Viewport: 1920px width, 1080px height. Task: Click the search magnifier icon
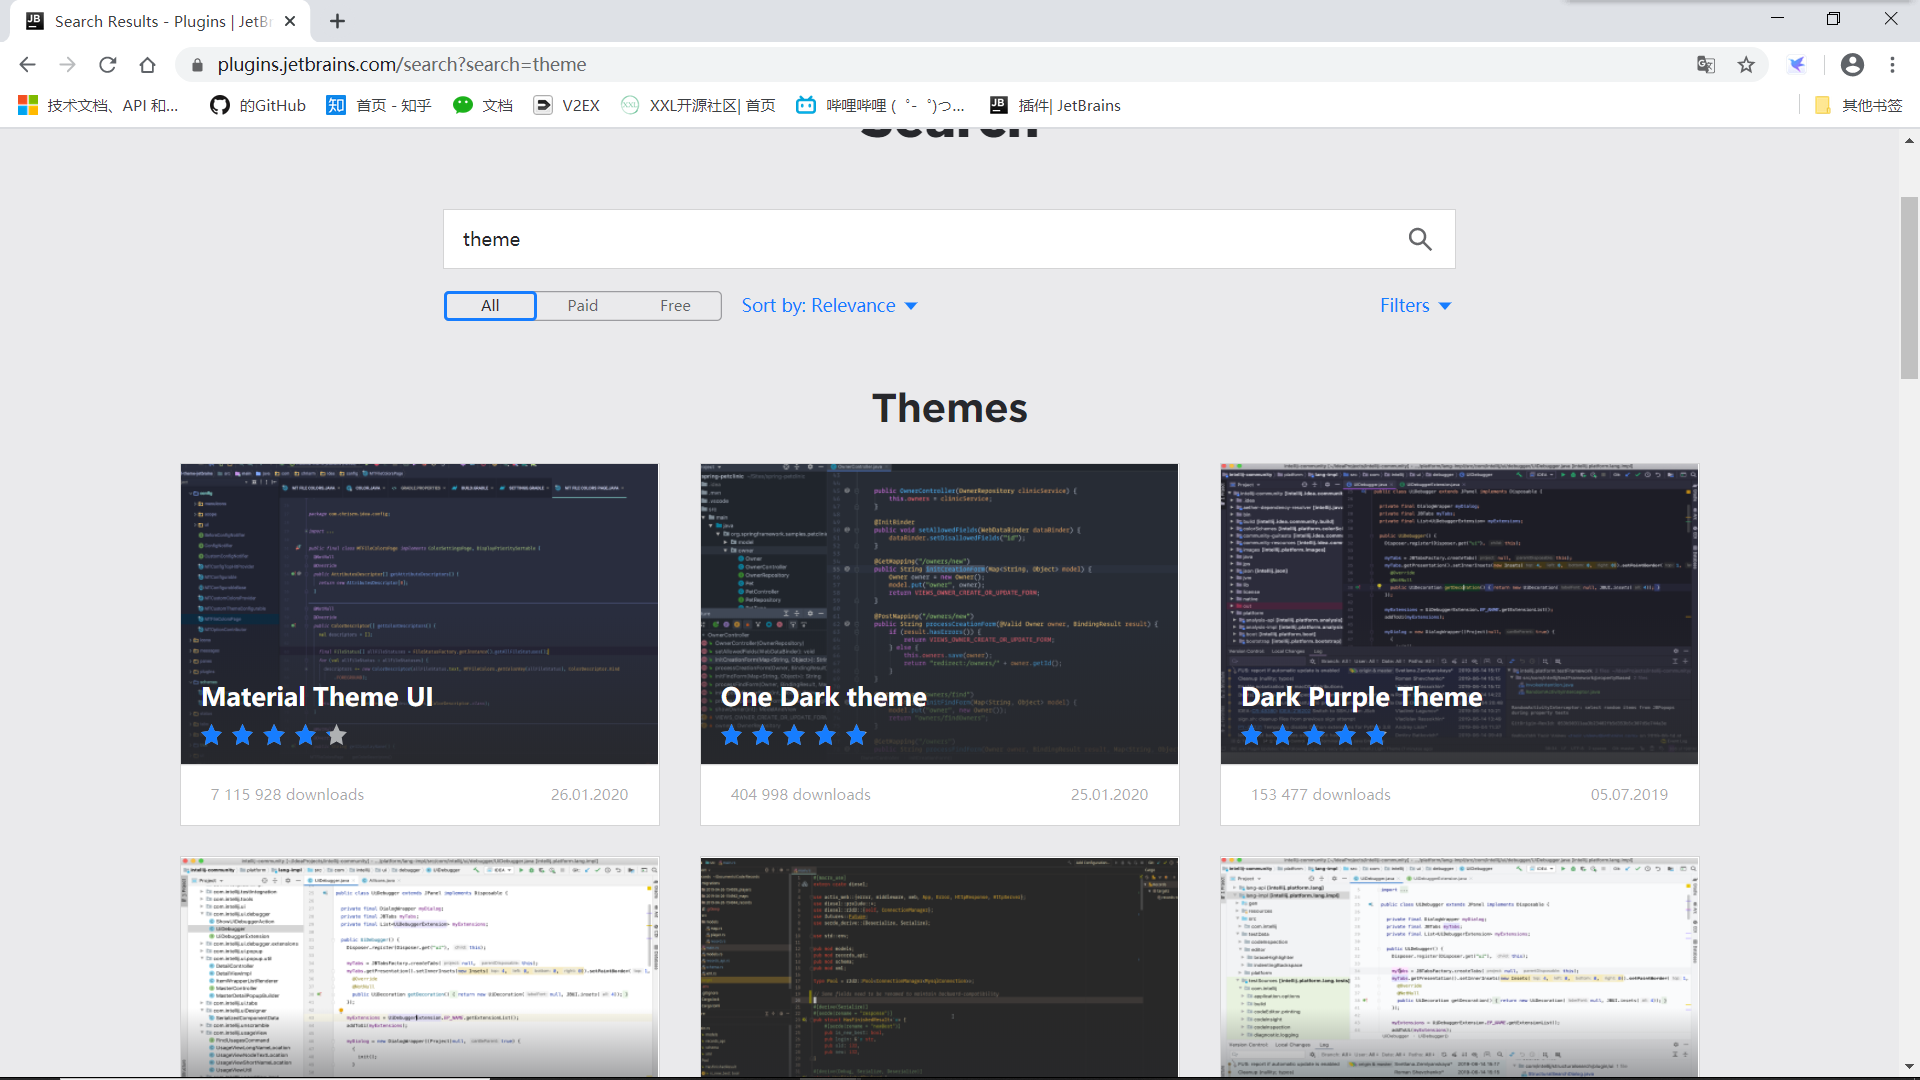(1419, 239)
